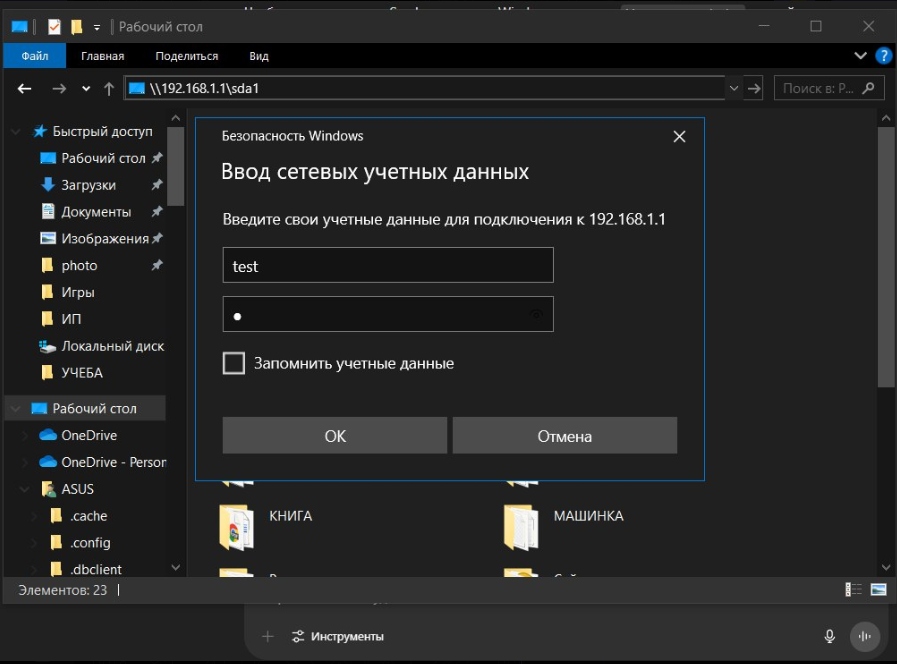Open the Explorer help question icon
This screenshot has width=897, height=664.
(883, 56)
